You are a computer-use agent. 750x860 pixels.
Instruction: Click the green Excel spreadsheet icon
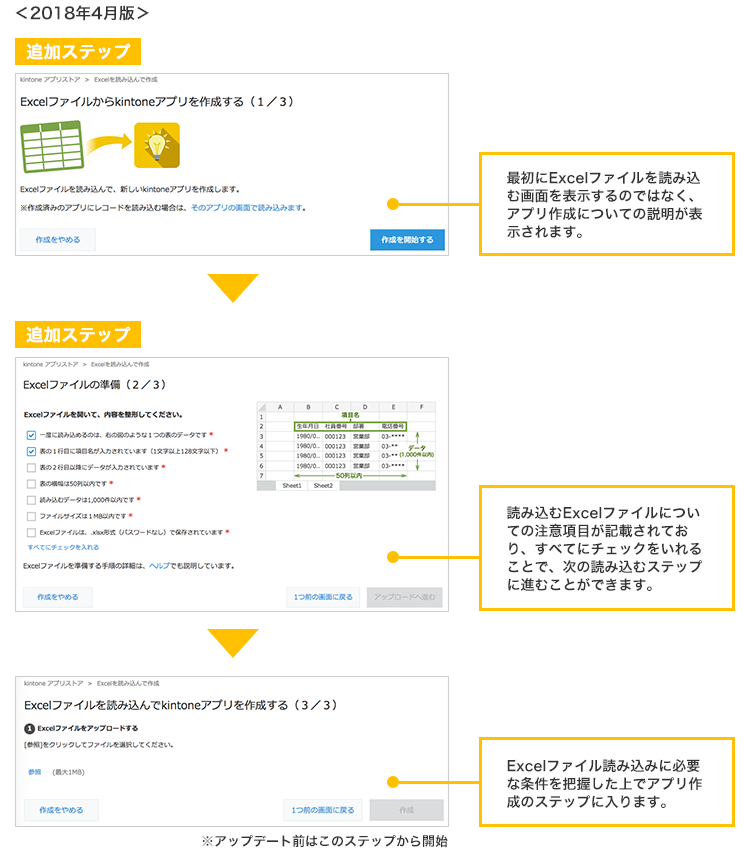(x=50, y=147)
